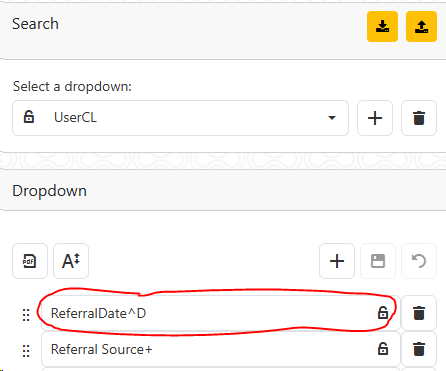Add a new dropdown item with plus
Viewport: 446px width, 371px height.
coord(337,261)
